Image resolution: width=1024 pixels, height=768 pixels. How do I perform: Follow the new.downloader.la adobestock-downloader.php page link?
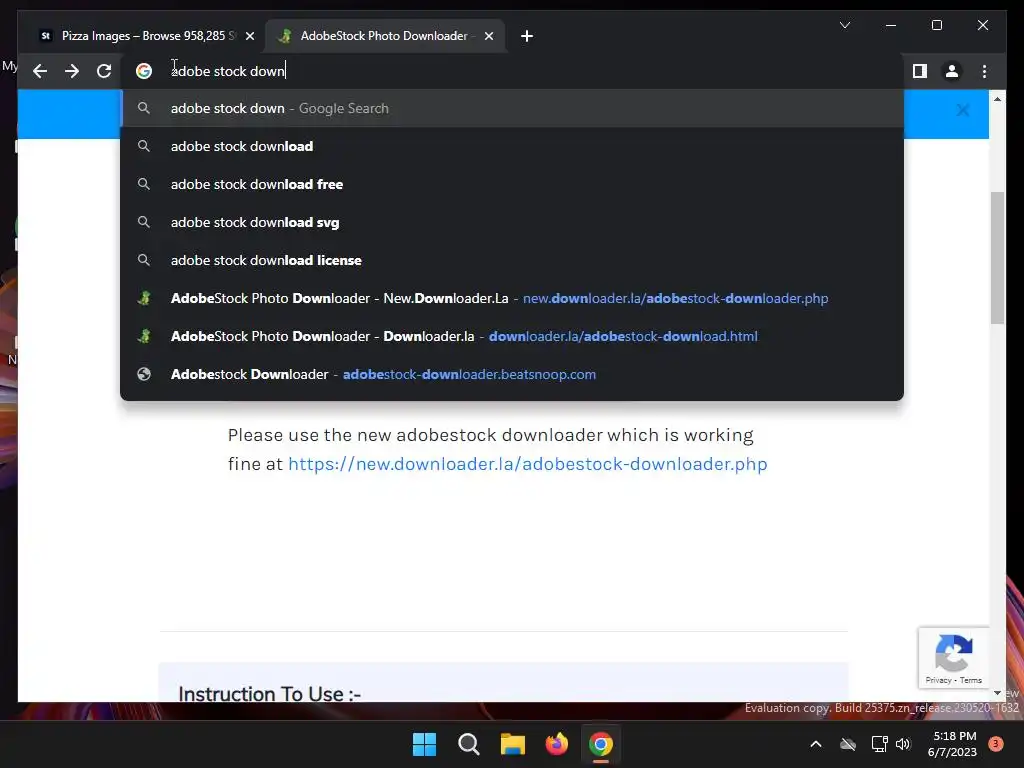click(x=528, y=464)
